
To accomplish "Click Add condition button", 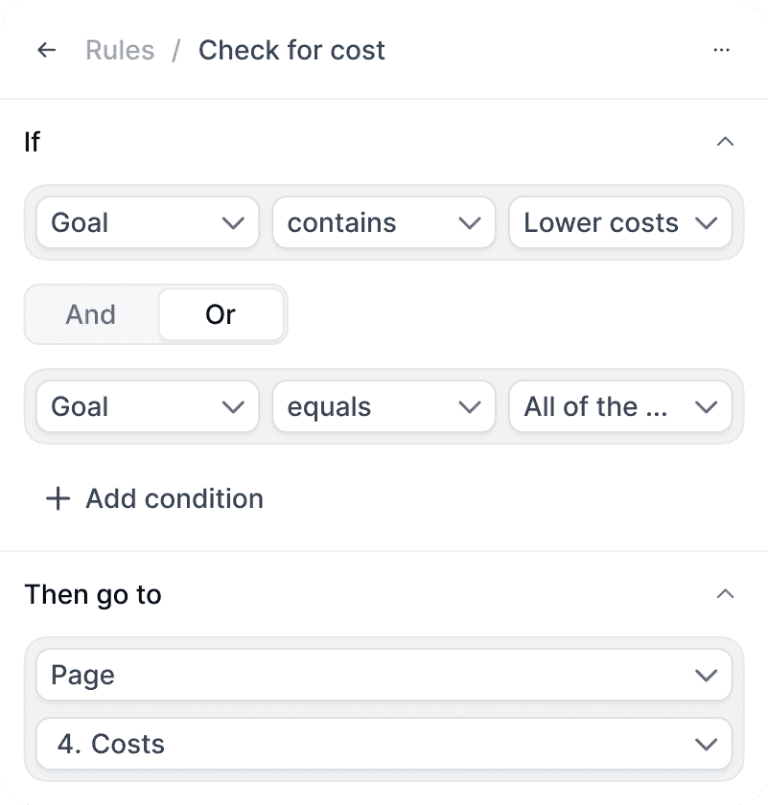I will (x=174, y=499).
